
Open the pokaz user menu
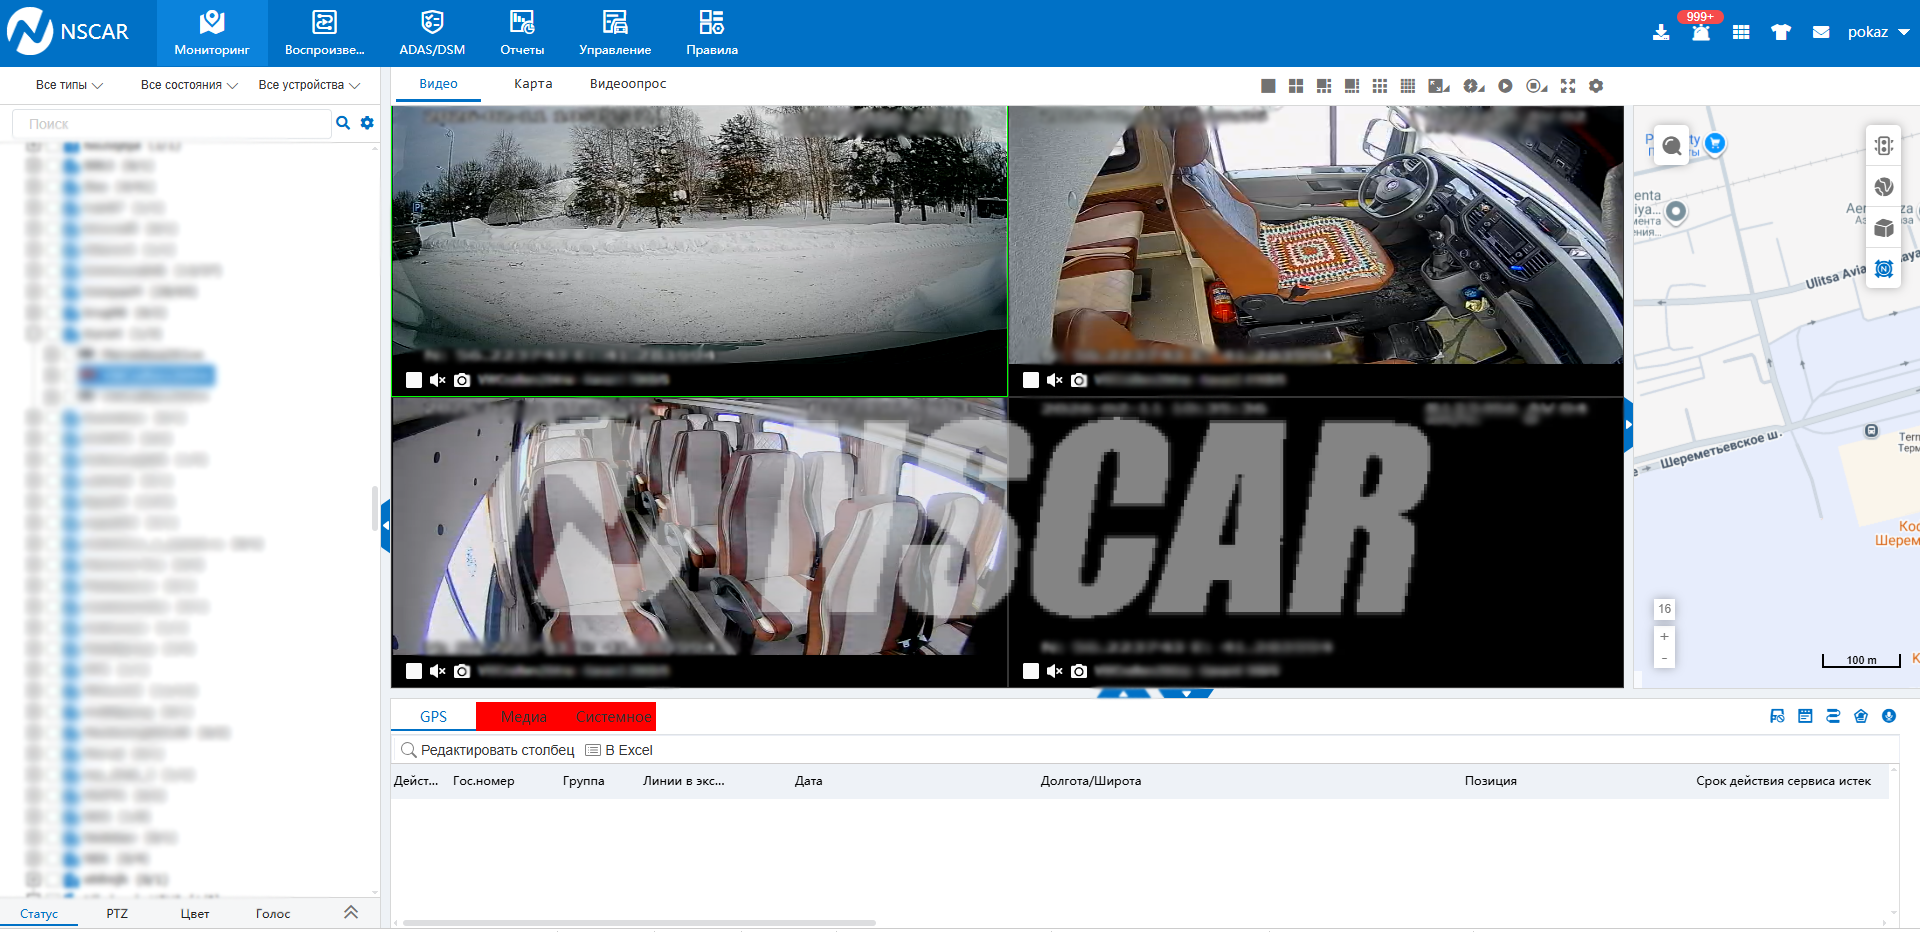[1878, 32]
